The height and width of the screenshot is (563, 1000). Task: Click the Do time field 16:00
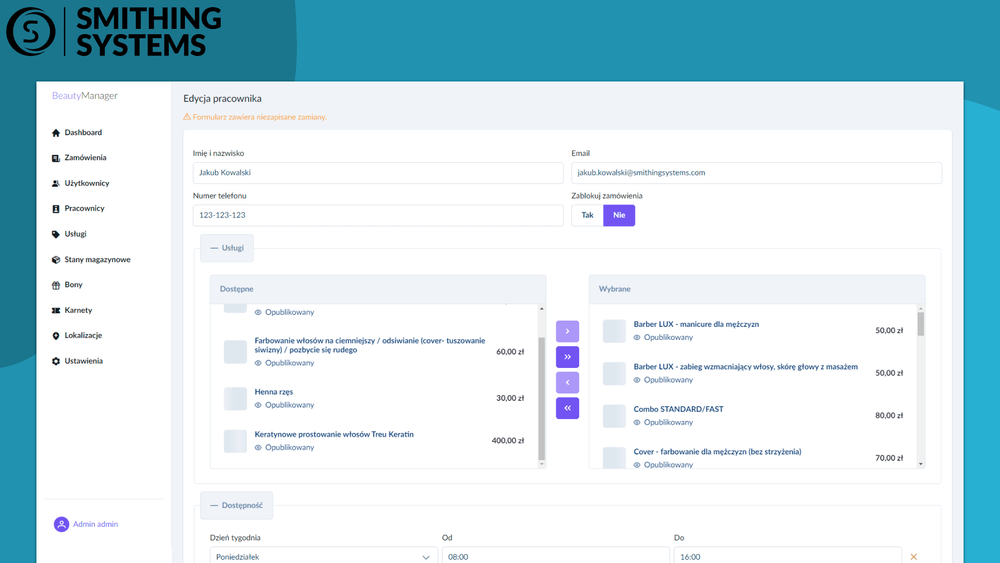tap(788, 557)
